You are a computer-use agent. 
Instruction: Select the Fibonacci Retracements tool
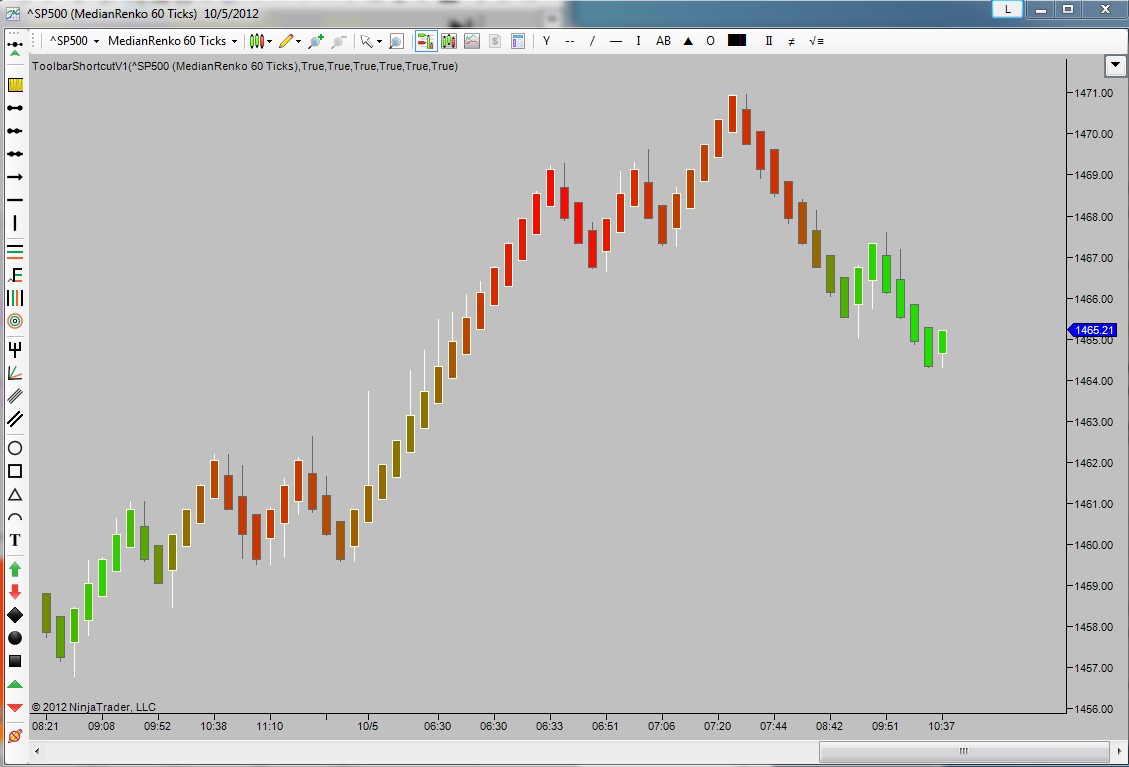15,251
